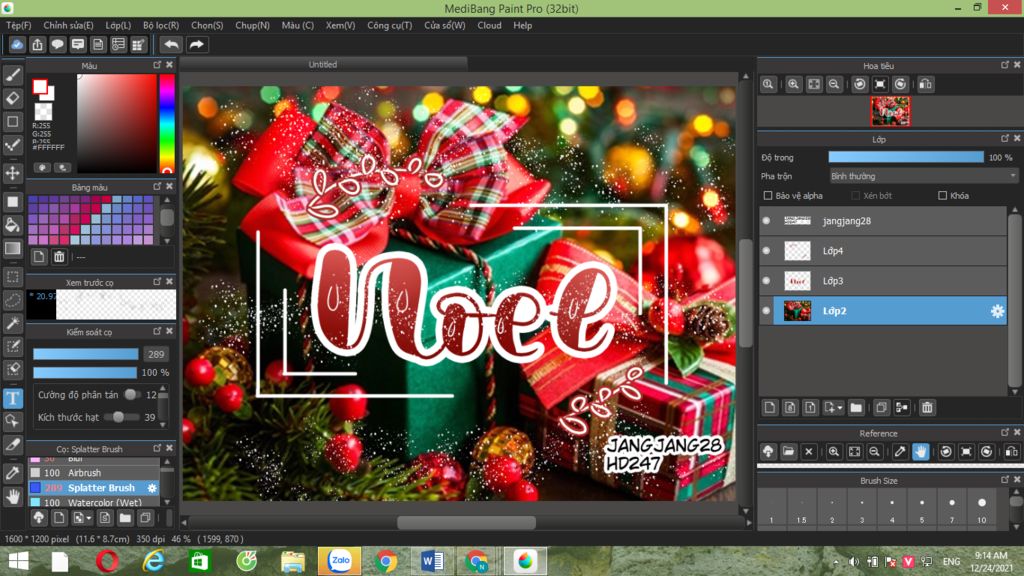Select the hand icon in Reference panel
Viewport: 1024px width, 576px height.
coord(920,451)
